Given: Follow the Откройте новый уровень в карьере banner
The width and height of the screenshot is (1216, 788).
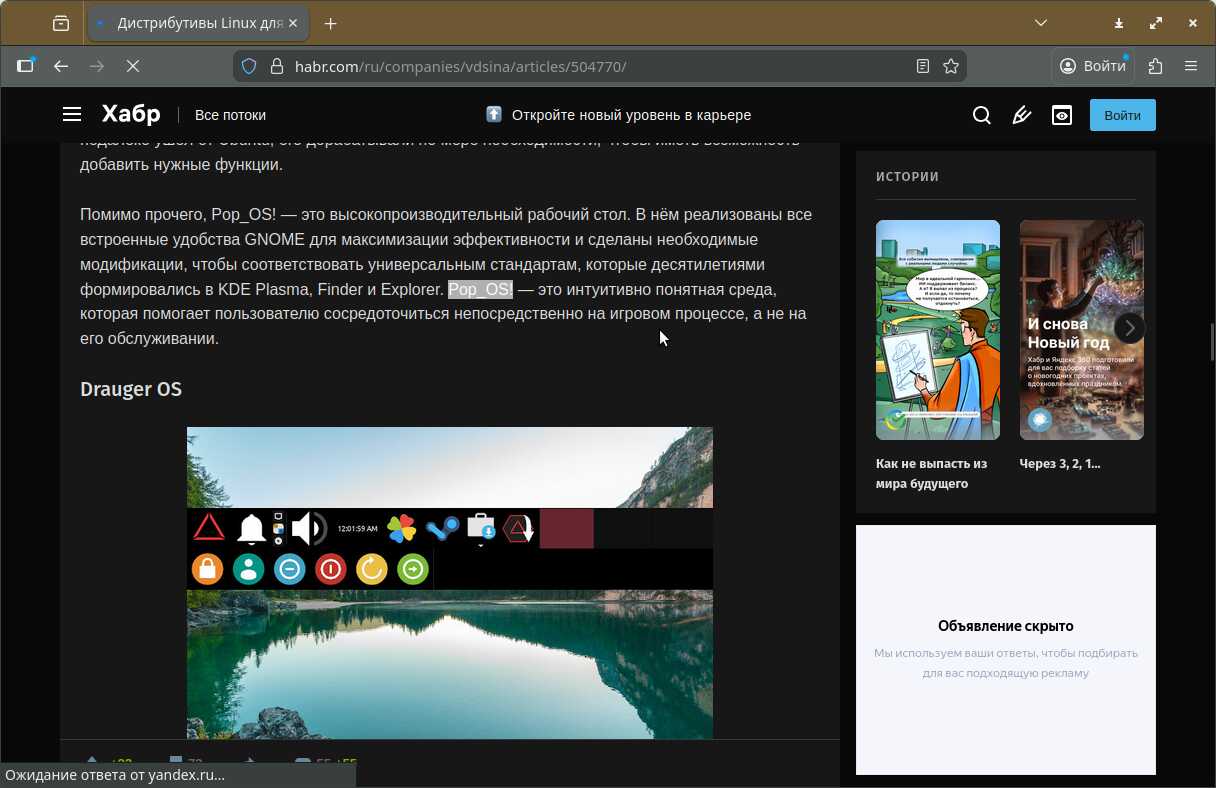Looking at the screenshot, I should (618, 115).
